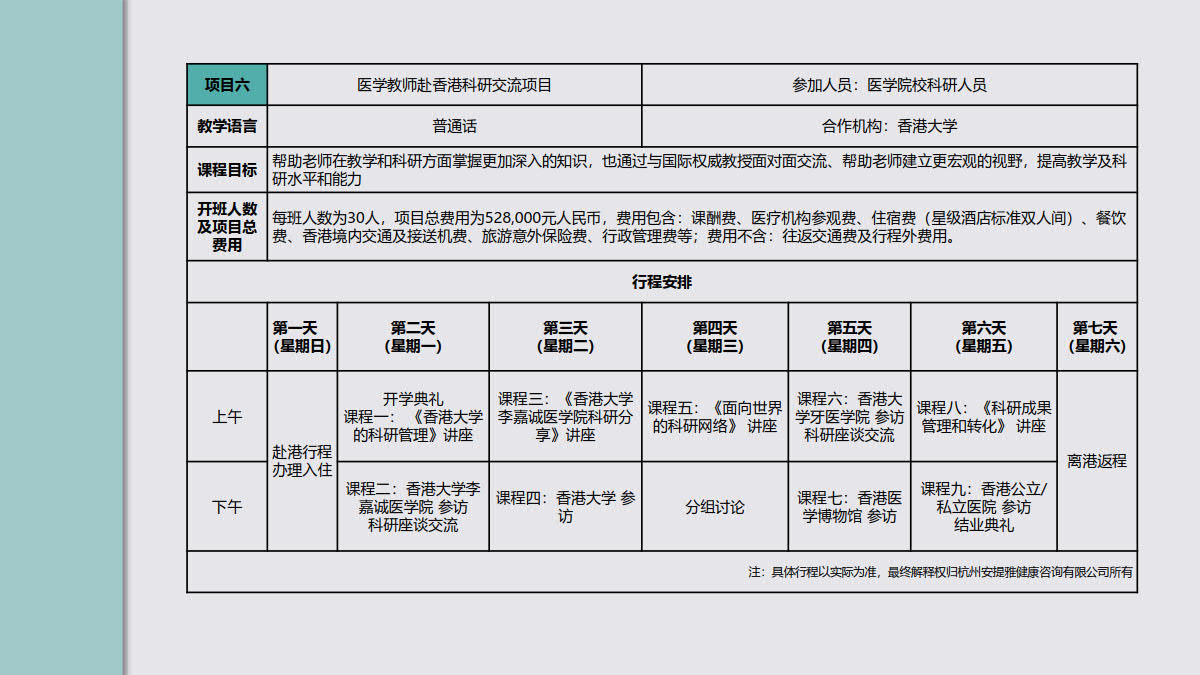Click the 课程九 公立/私立医院参访 cell
The image size is (1200, 675).
click(x=984, y=507)
